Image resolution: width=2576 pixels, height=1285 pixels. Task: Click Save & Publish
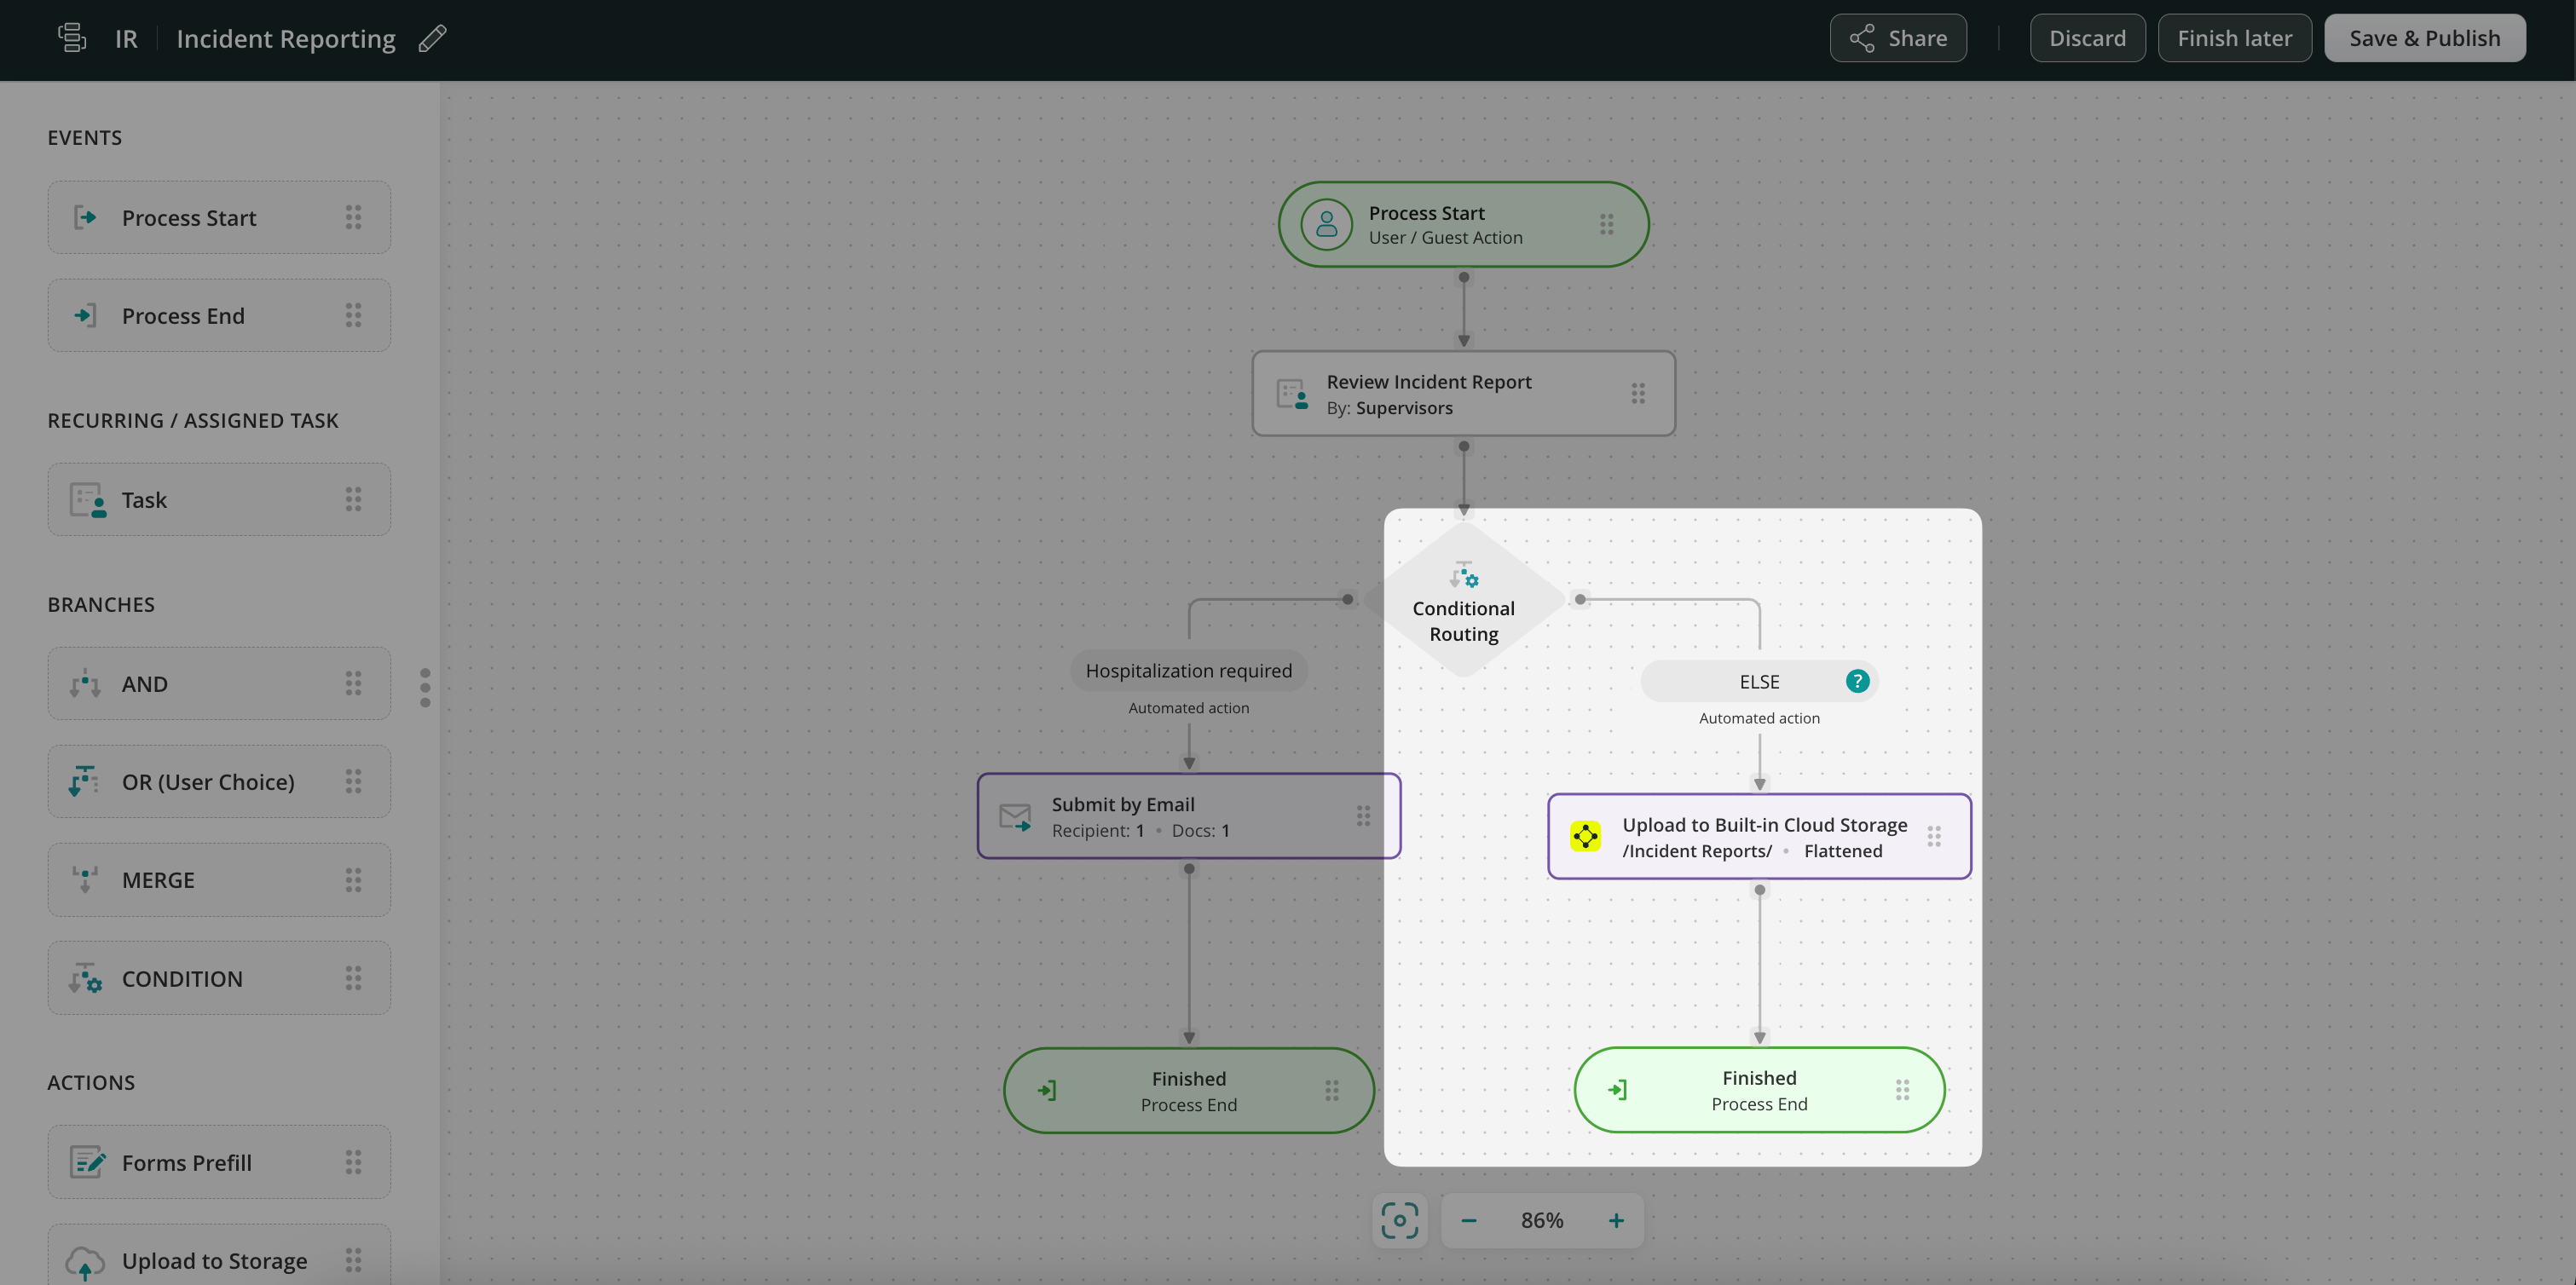coord(2424,38)
